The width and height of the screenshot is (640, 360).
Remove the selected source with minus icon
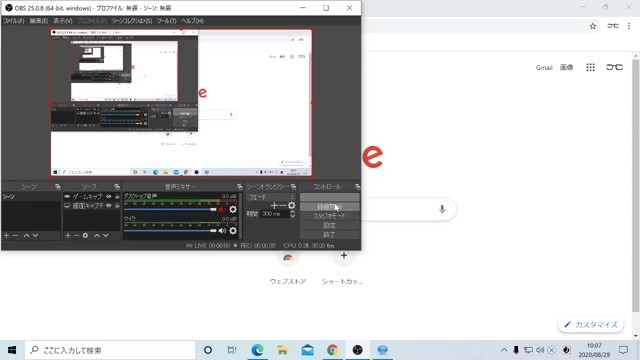(76, 236)
